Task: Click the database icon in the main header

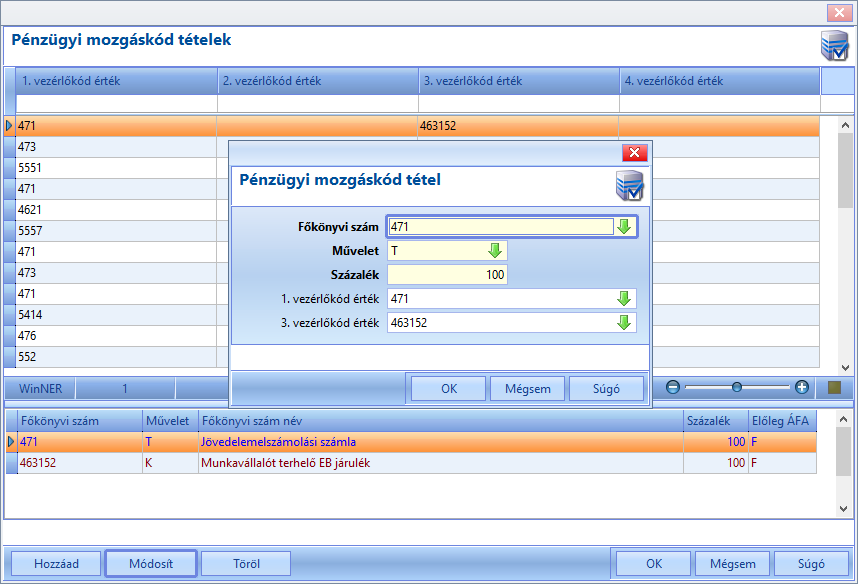Action: [x=835, y=45]
